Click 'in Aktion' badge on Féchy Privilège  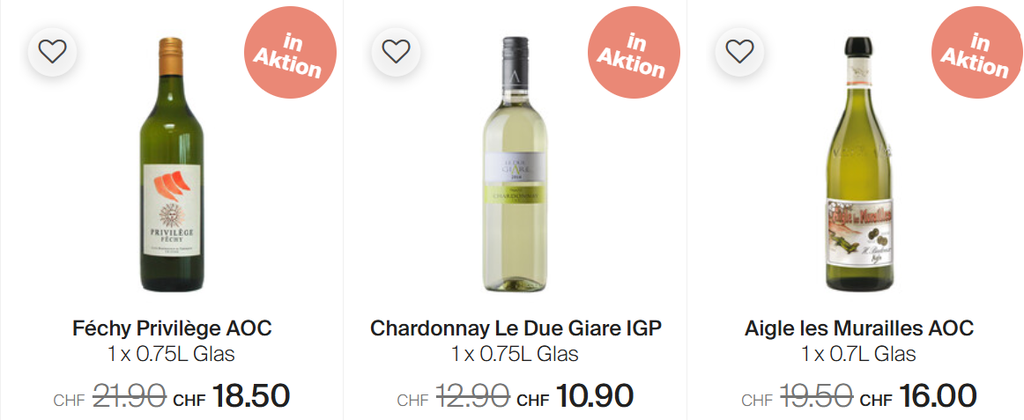tap(290, 54)
